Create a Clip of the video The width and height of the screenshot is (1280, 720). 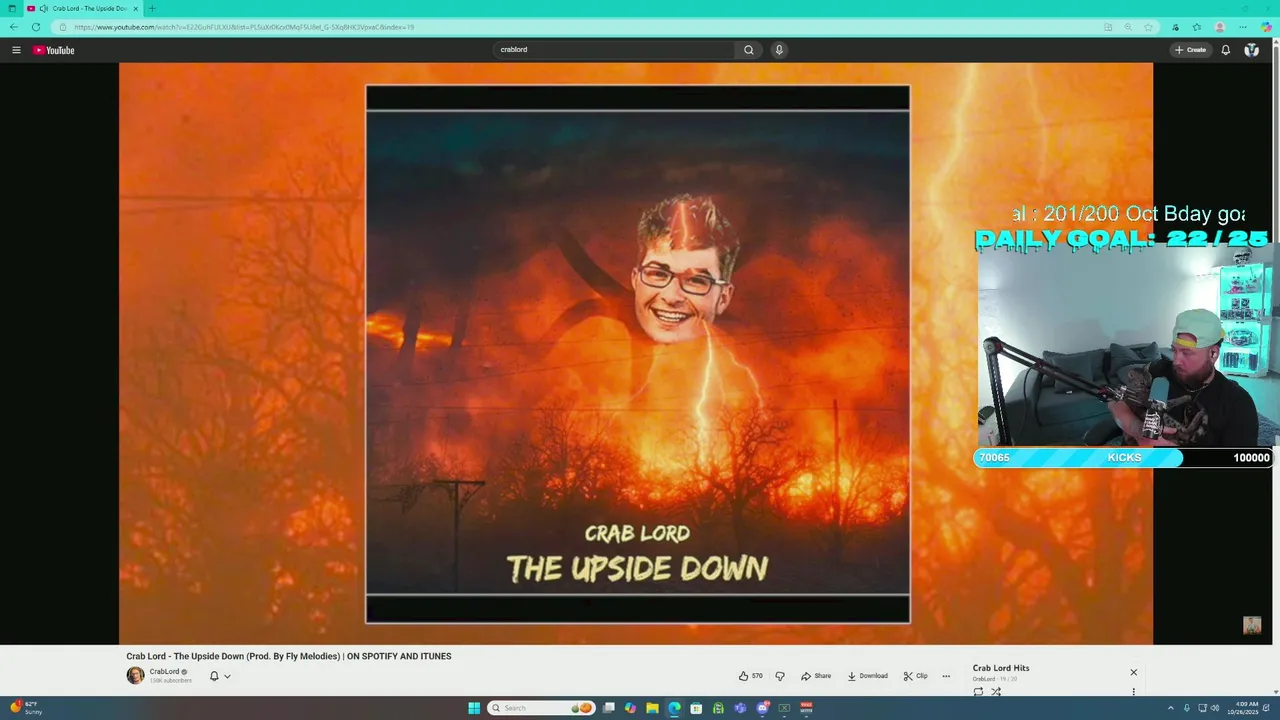coord(915,676)
